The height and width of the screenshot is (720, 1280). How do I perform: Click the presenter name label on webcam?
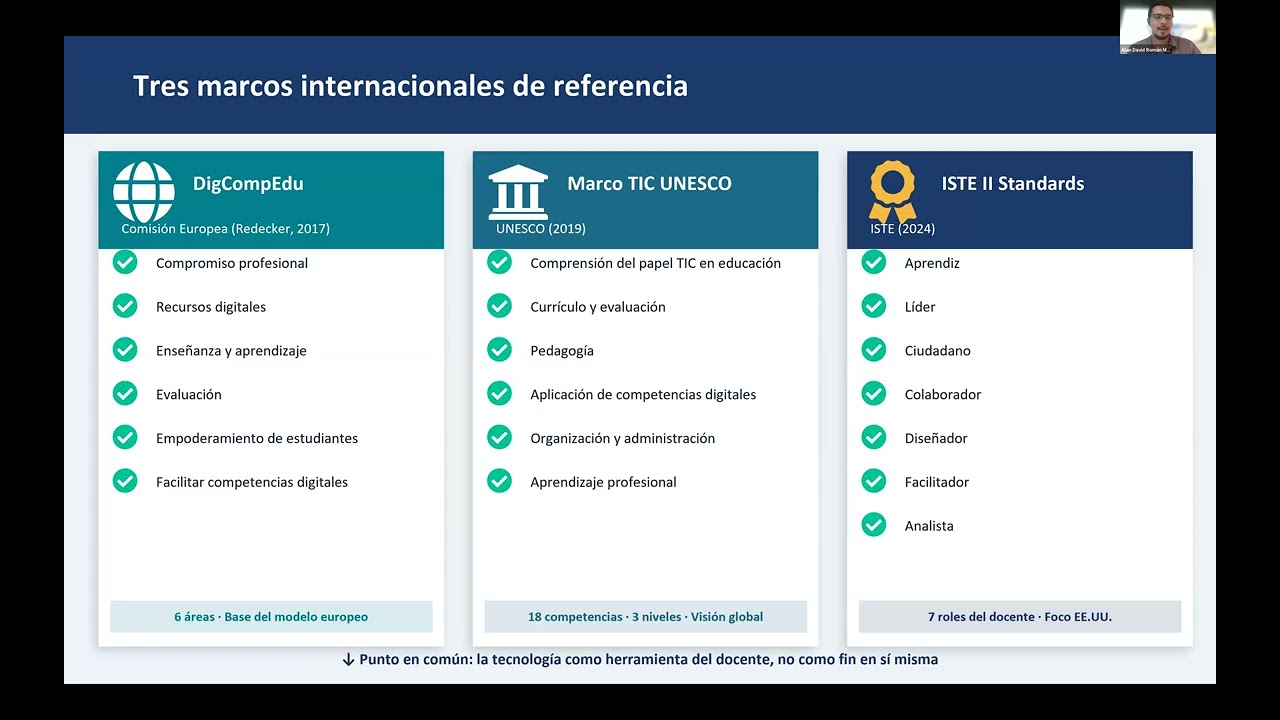(1145, 49)
